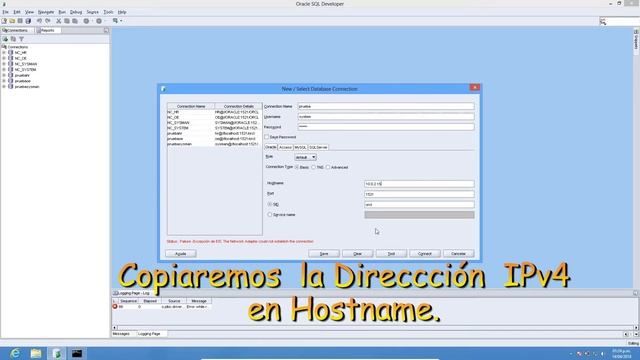This screenshot has width=640, height=360.
Task: Click the Open folder toolbar icon
Action: pos(12,21)
